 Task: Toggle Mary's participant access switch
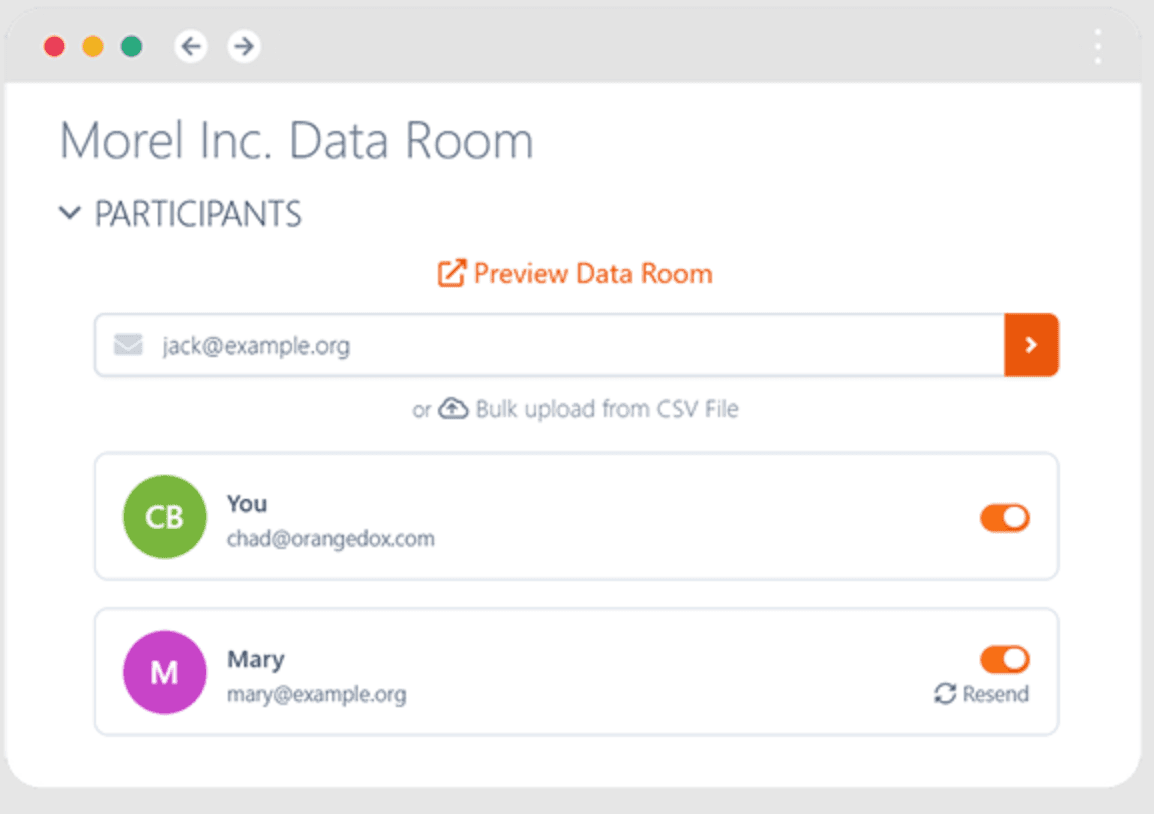(1004, 660)
